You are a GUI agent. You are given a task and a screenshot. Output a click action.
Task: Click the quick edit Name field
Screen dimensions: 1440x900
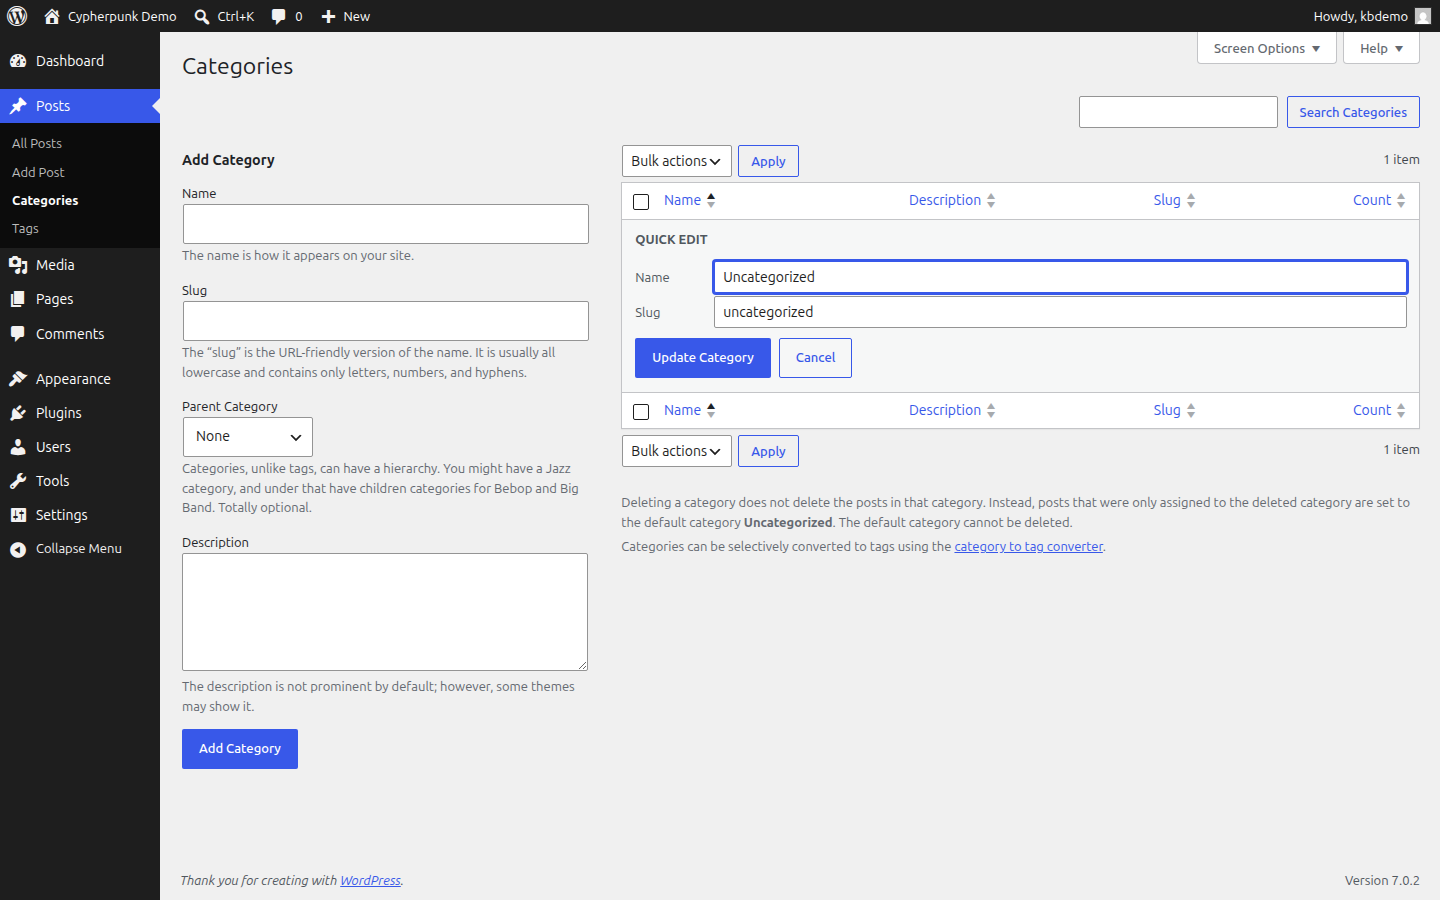[x=1060, y=277]
